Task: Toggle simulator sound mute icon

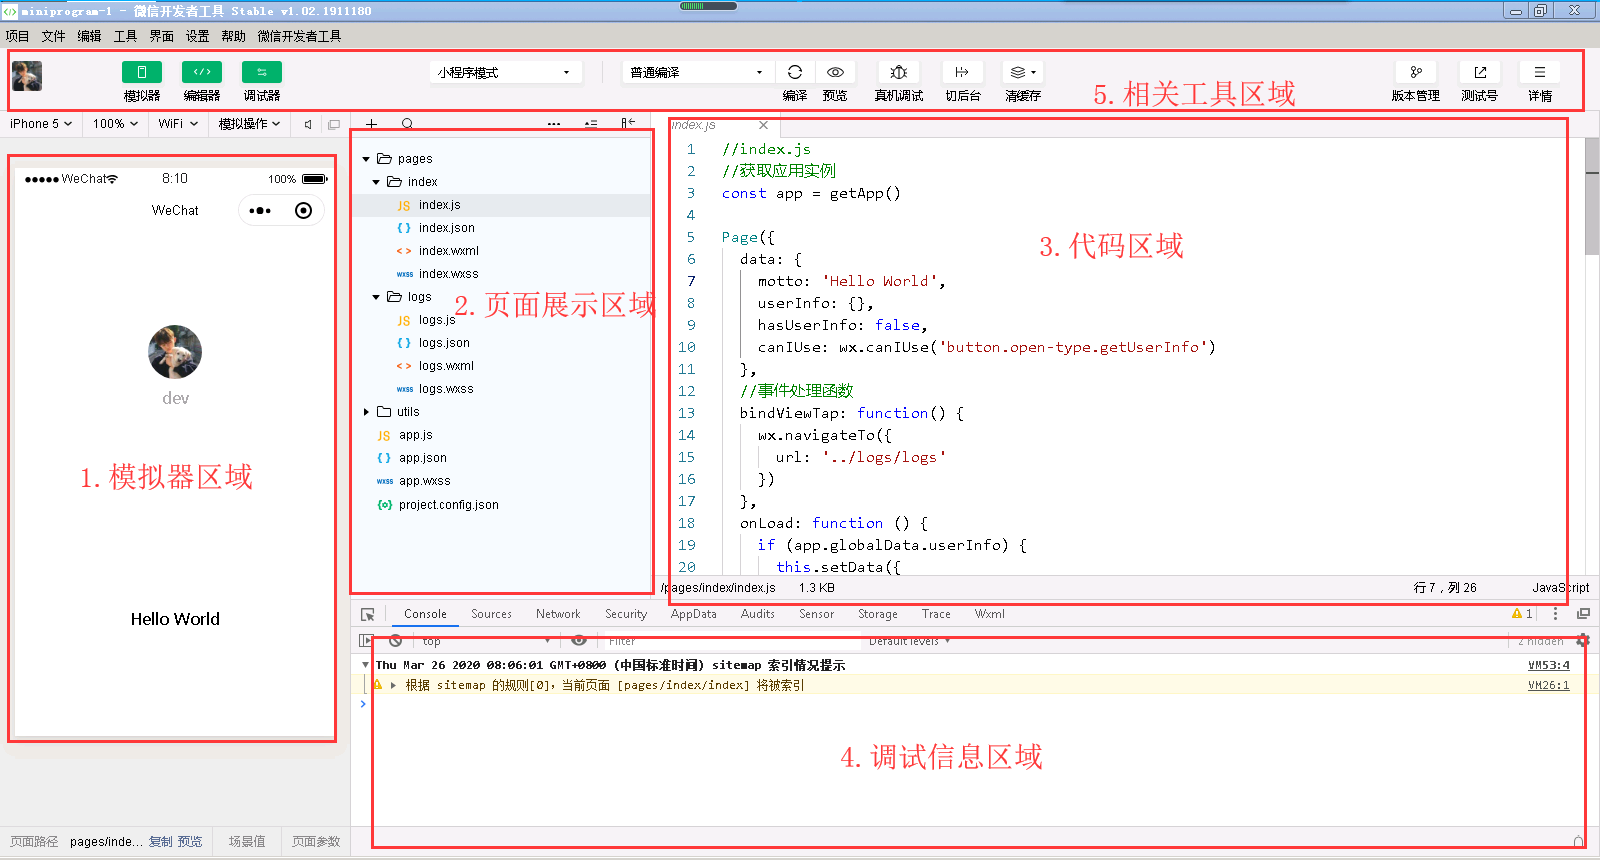Action: pyautogui.click(x=308, y=124)
